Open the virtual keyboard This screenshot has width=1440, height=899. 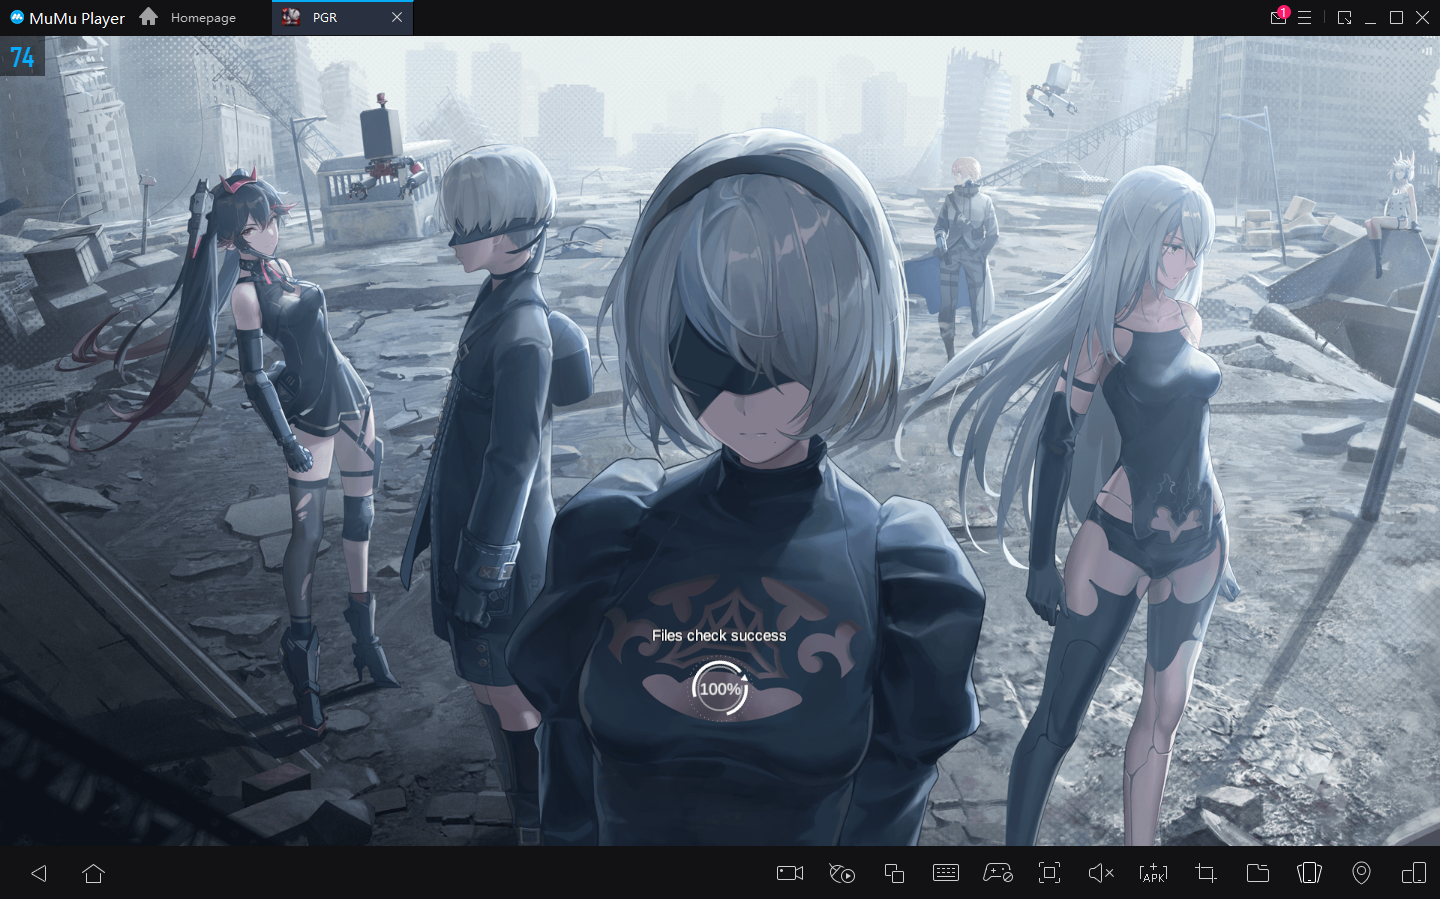point(945,873)
